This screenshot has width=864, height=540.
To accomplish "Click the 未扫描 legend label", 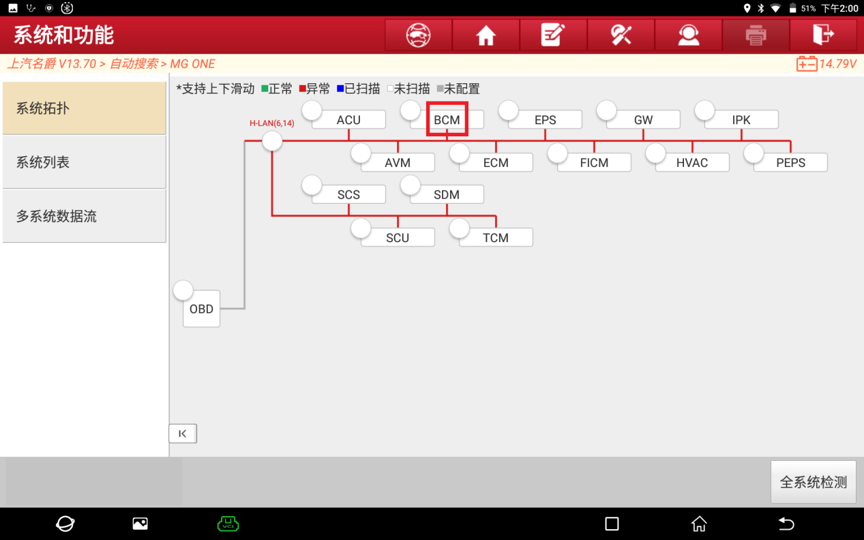I will 412,89.
